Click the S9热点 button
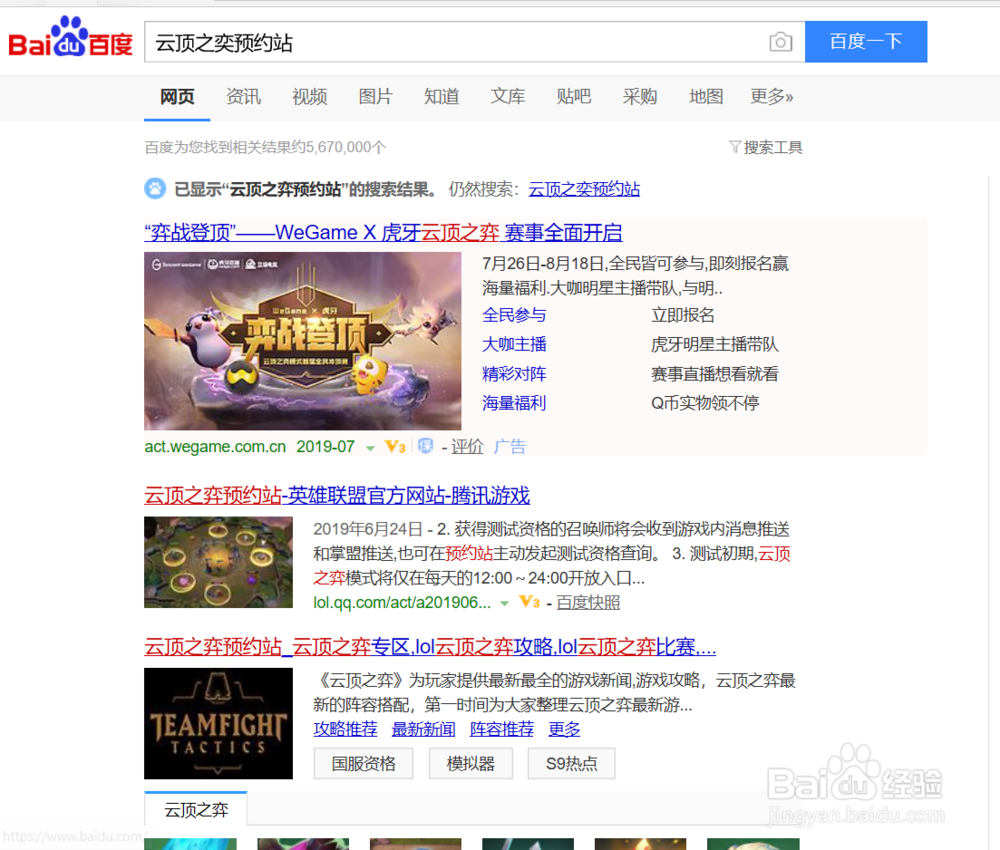 571,763
